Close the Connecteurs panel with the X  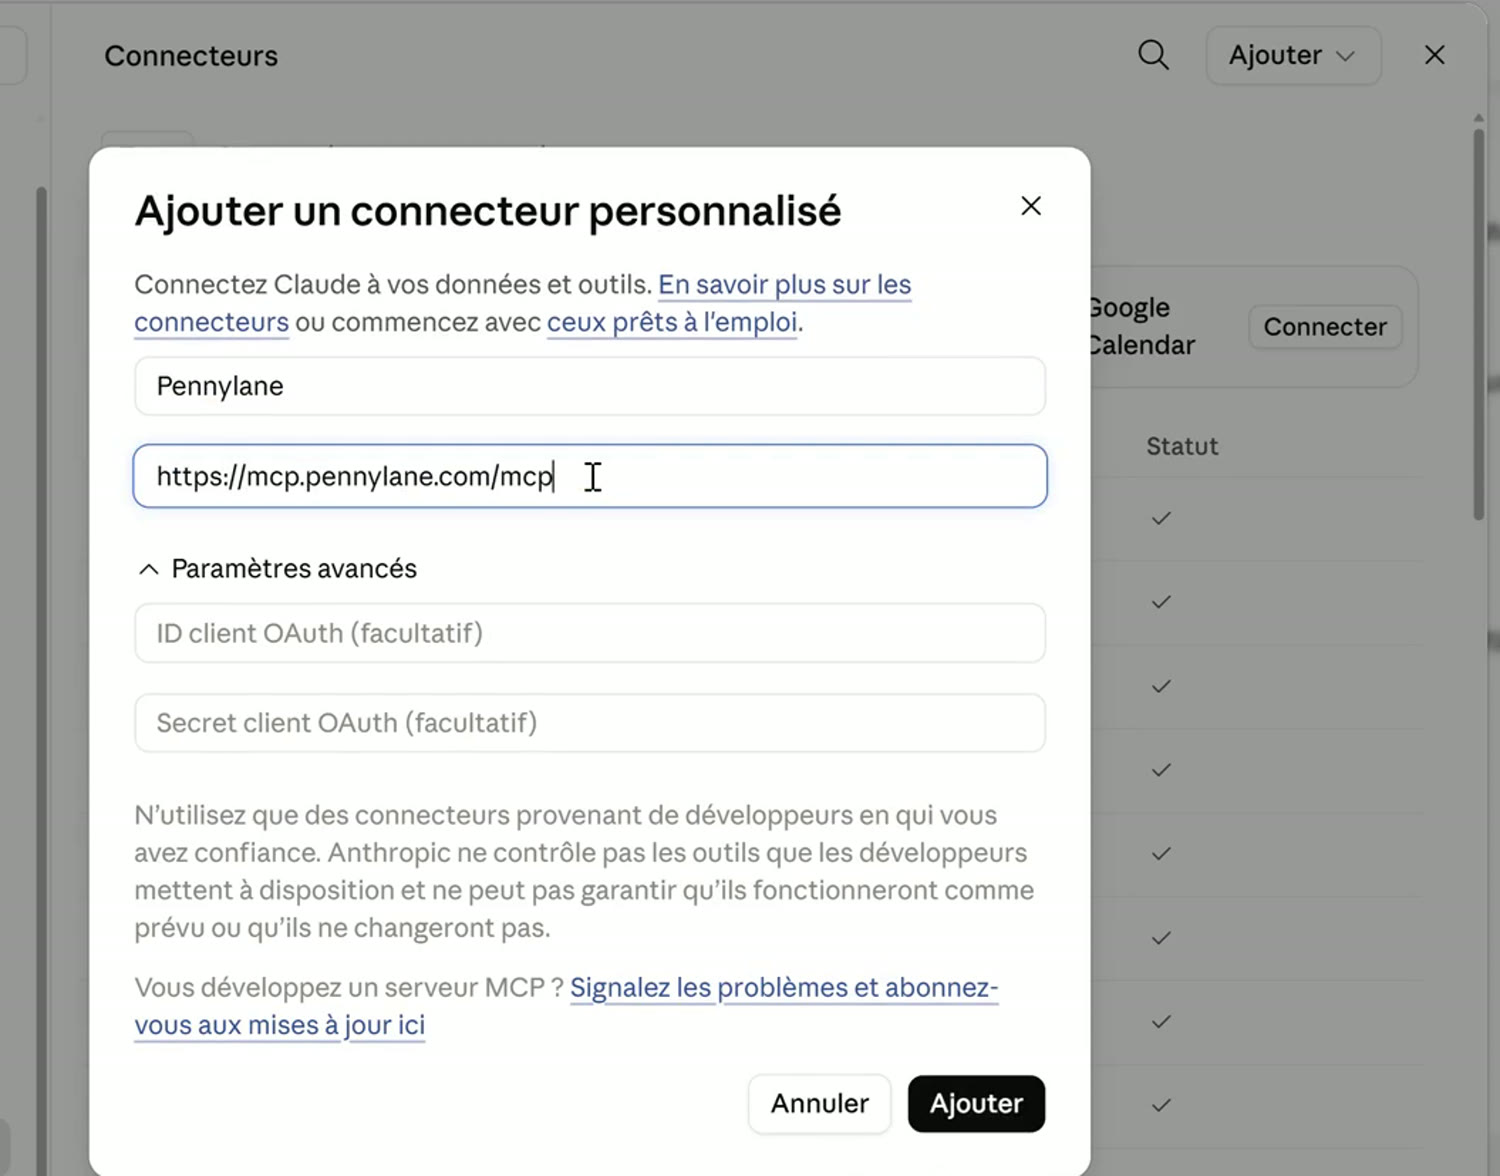1434,55
